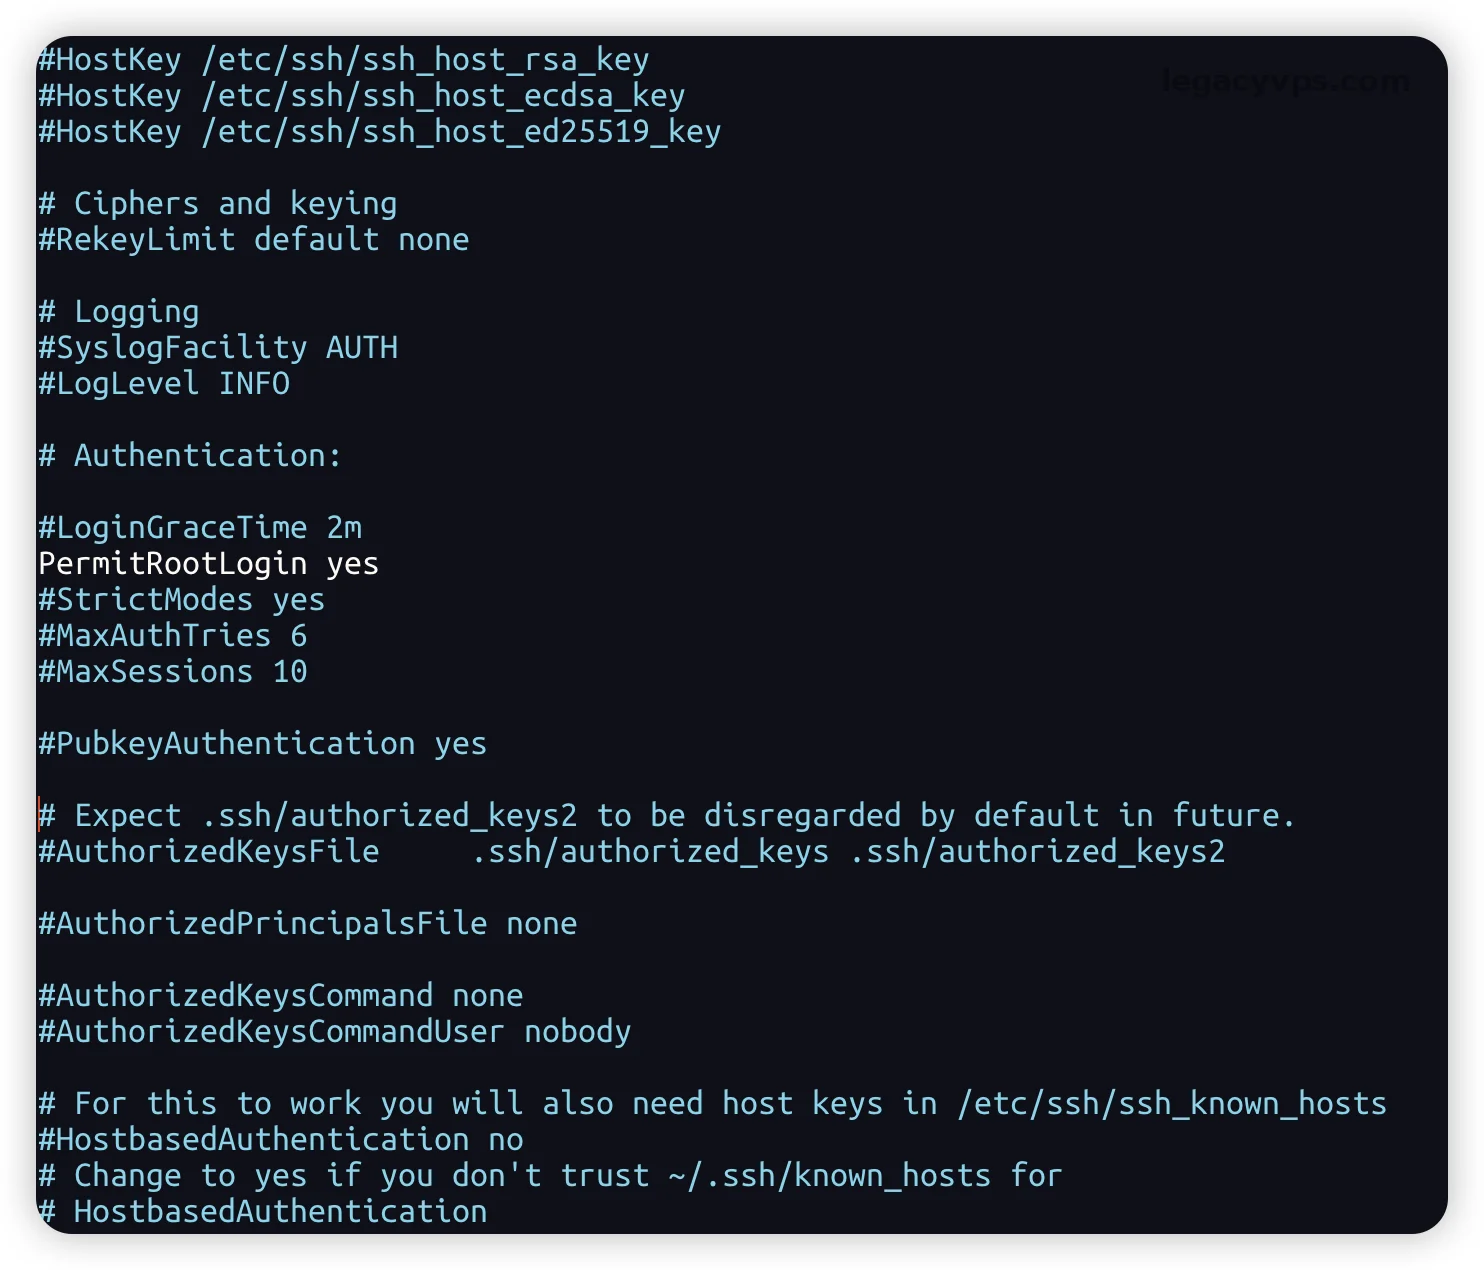Click the #AuthorizedPrincipalsFile none line
1484x1270 pixels.
(307, 924)
